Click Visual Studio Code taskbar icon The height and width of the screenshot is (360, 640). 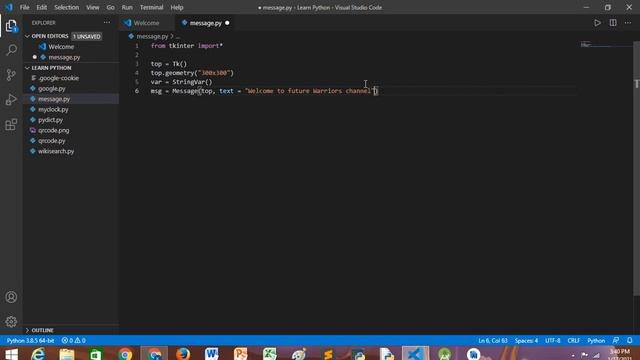tap(415, 354)
